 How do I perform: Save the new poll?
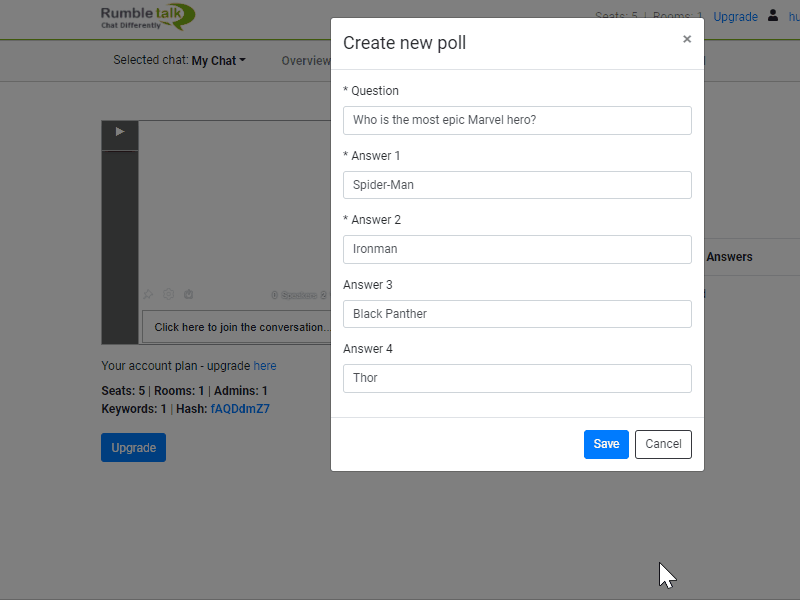click(x=606, y=444)
